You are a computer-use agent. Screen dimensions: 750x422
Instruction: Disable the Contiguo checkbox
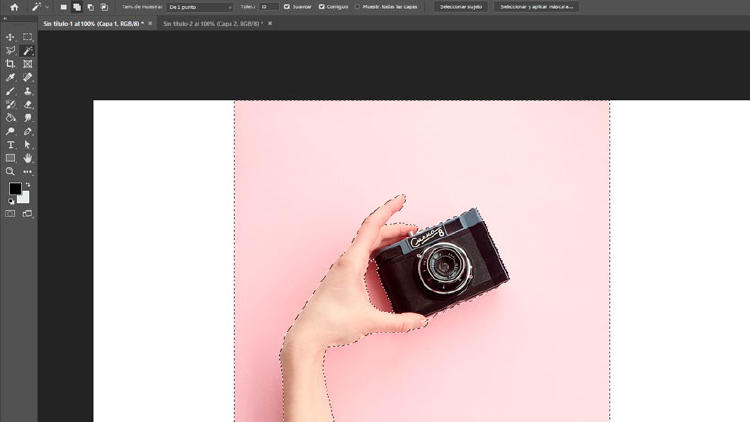coord(322,7)
